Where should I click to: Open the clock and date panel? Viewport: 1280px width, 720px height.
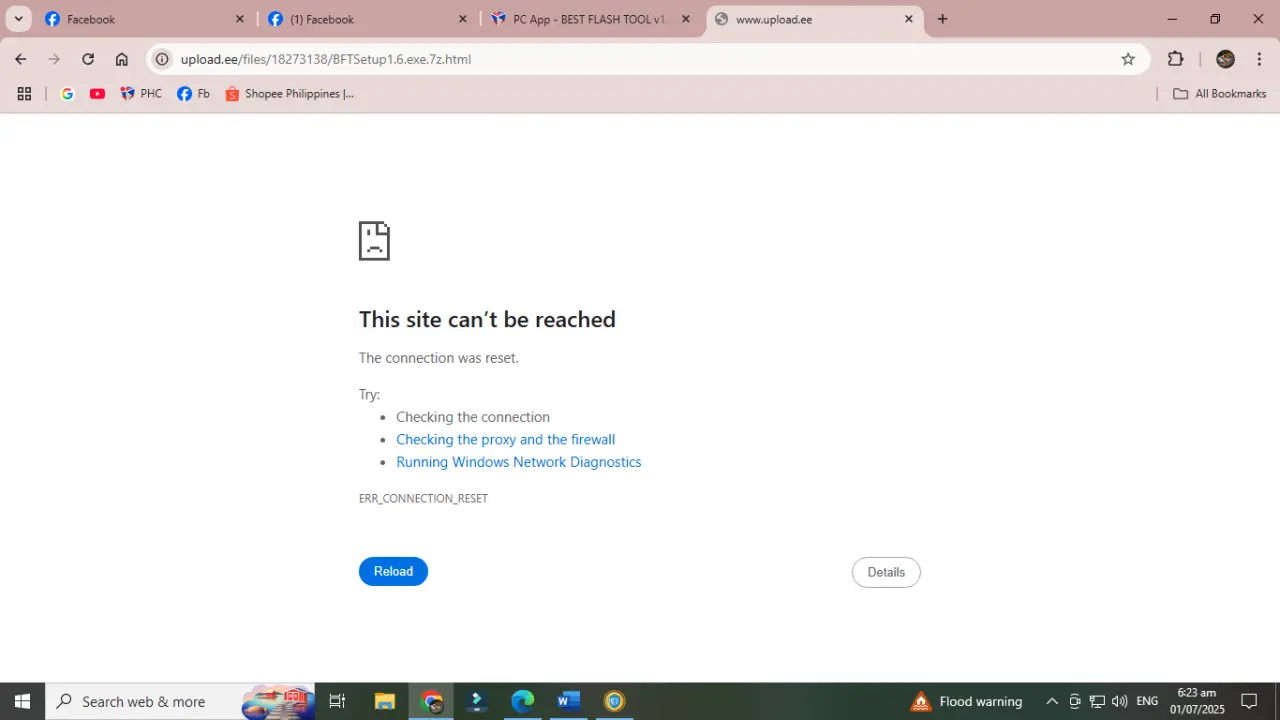point(1197,701)
